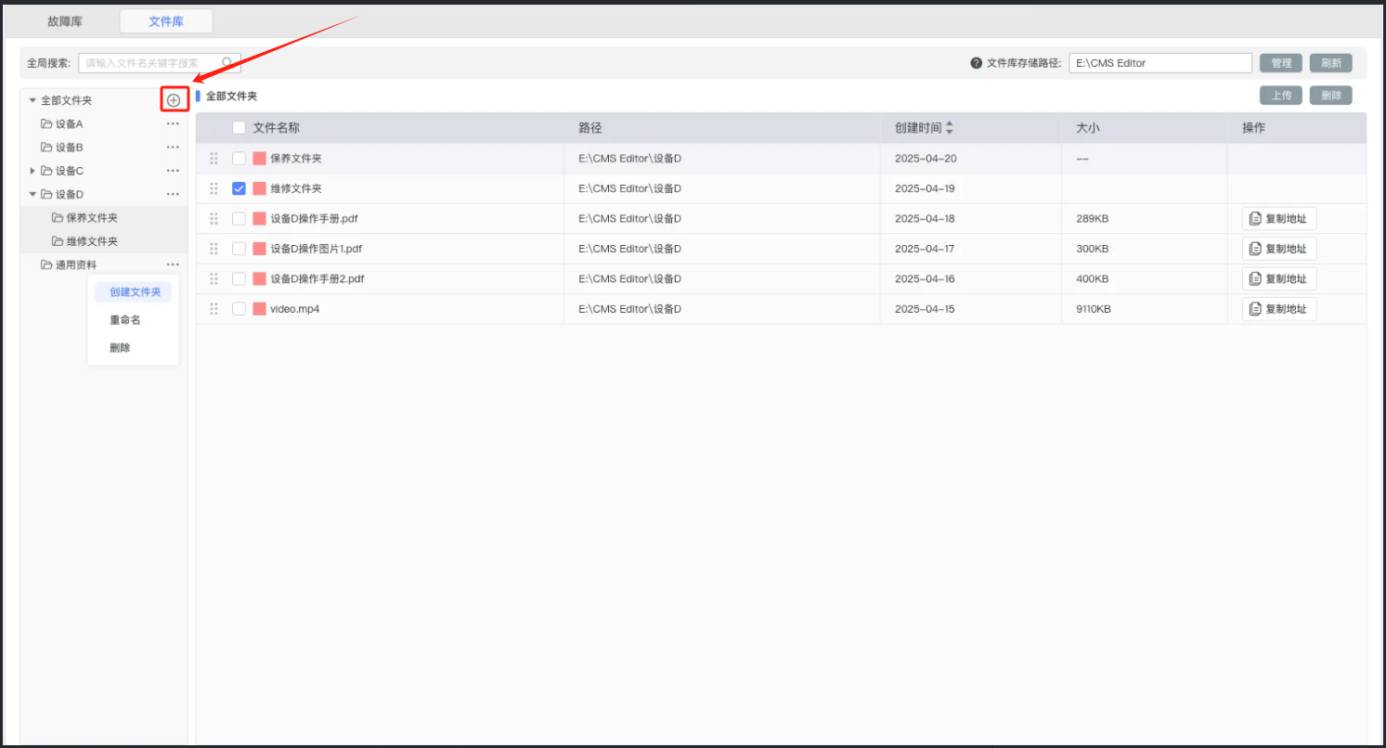Viewport: 1386px width, 748px height.
Task: Select 重命名 in the context menu
Action: pyautogui.click(x=125, y=320)
